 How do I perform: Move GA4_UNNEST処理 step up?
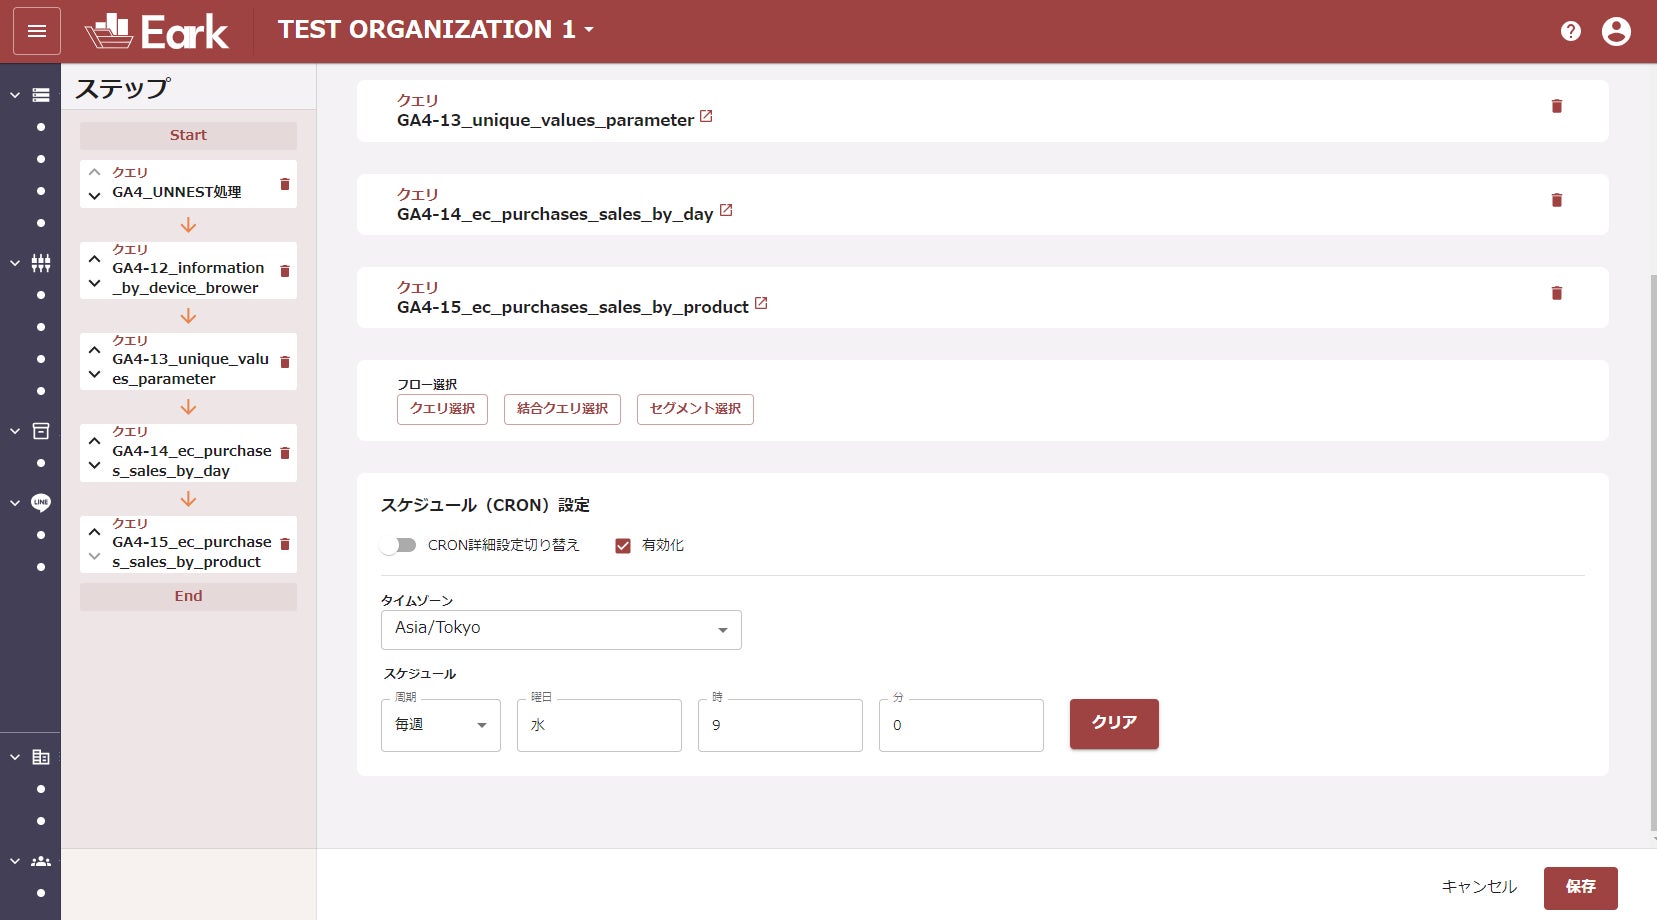(95, 173)
